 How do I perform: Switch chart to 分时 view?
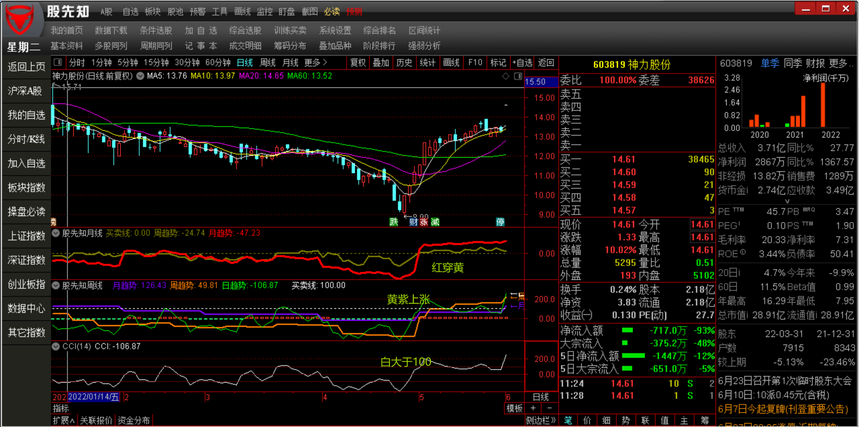click(x=77, y=62)
